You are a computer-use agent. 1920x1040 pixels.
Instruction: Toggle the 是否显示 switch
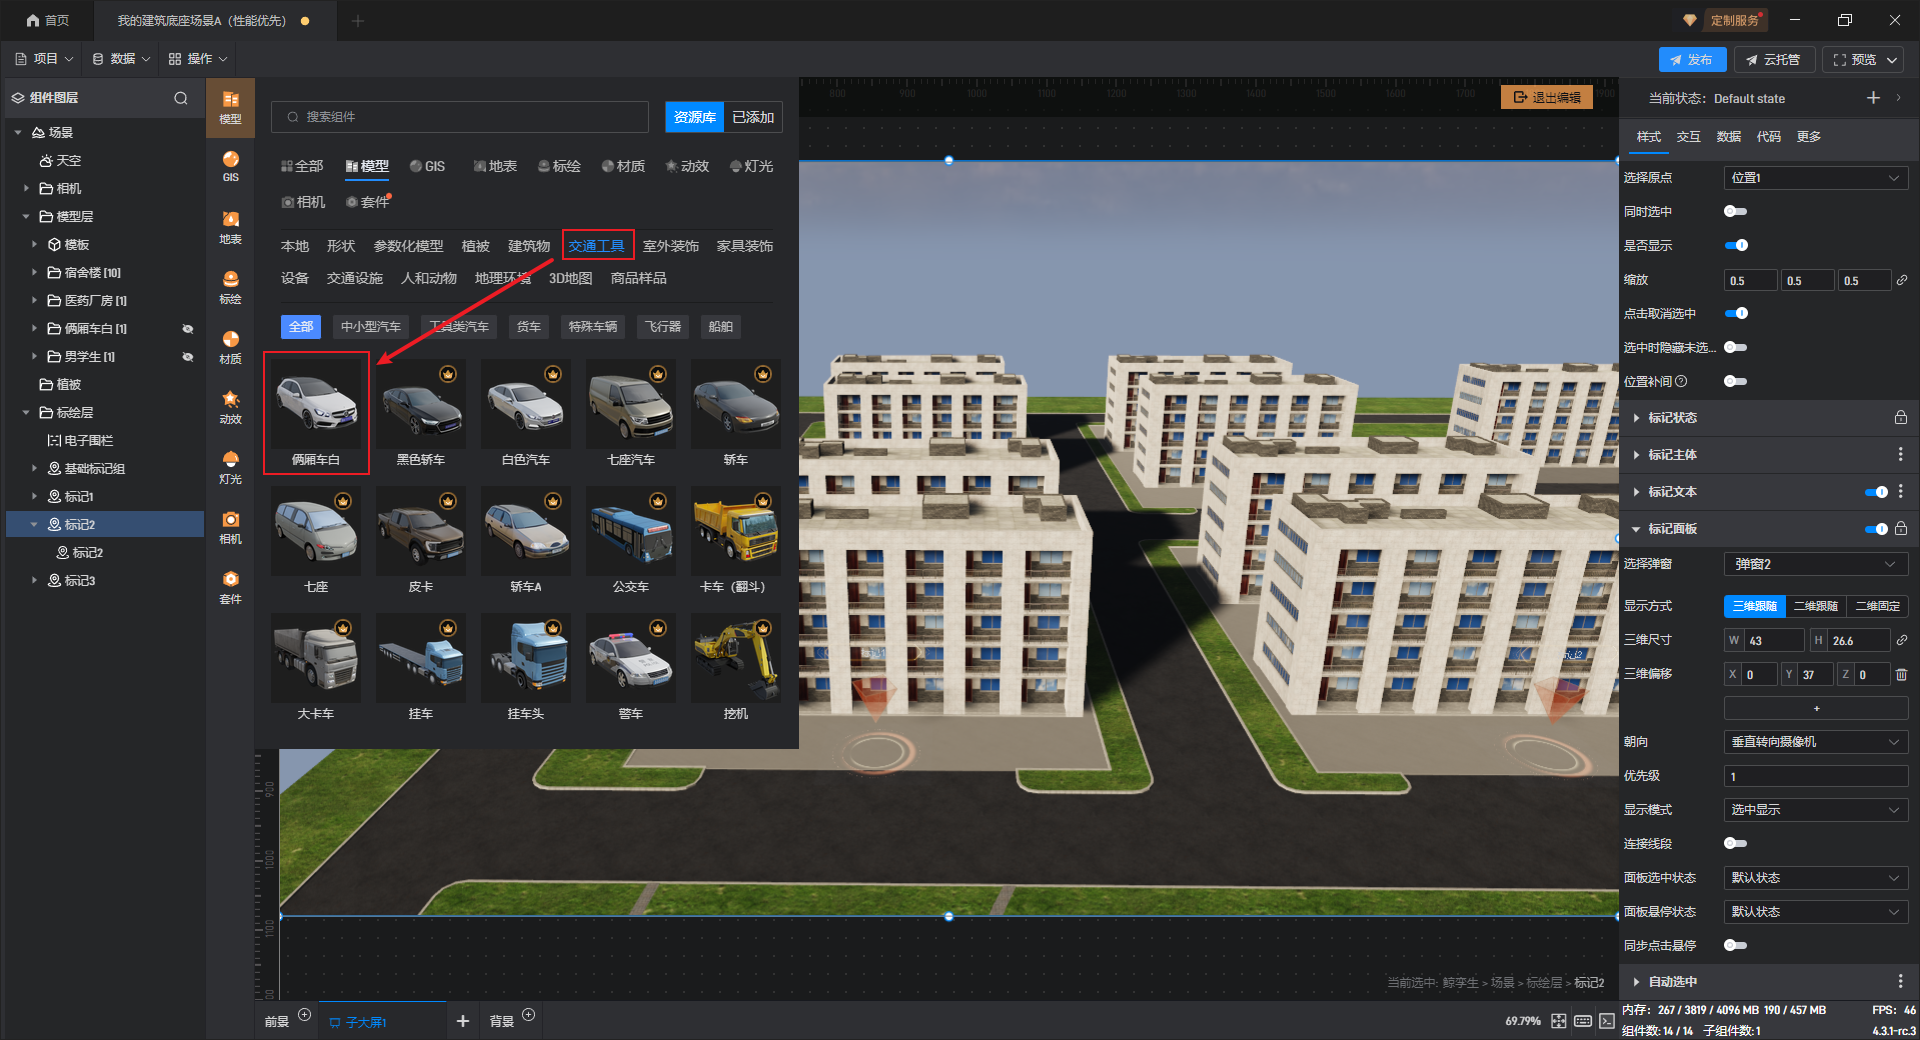coord(1736,246)
